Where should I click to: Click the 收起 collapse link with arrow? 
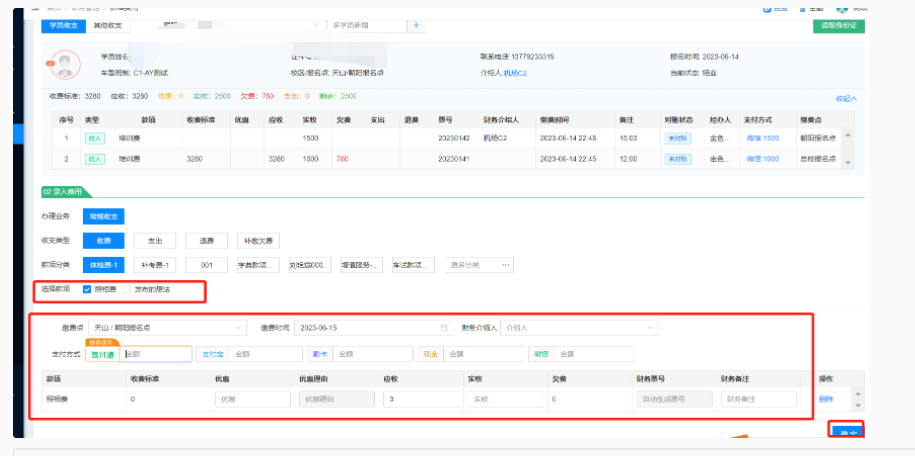846,98
